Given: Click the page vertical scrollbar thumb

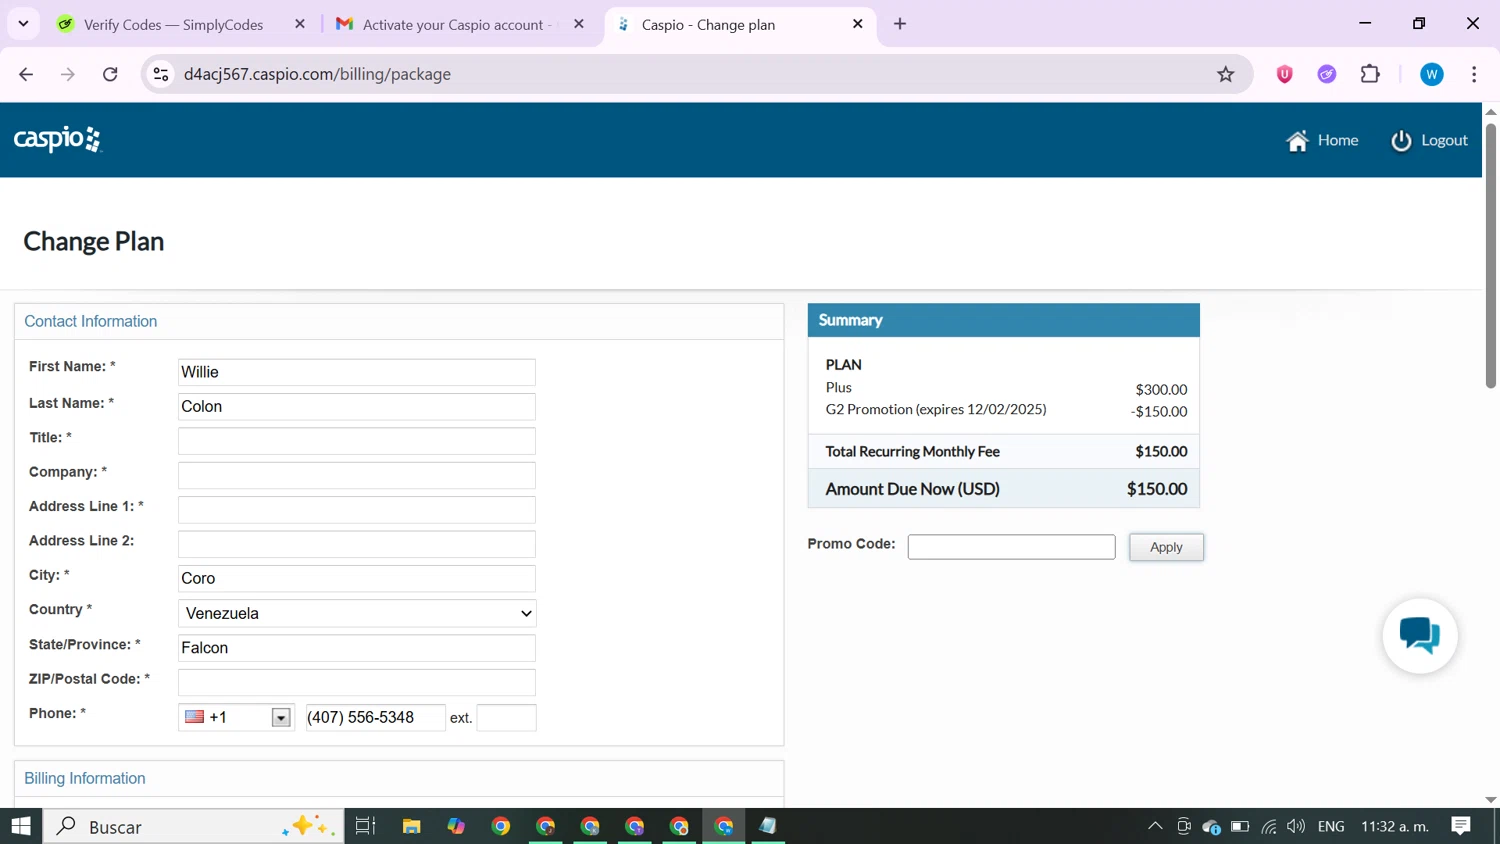Looking at the screenshot, I should (1491, 255).
